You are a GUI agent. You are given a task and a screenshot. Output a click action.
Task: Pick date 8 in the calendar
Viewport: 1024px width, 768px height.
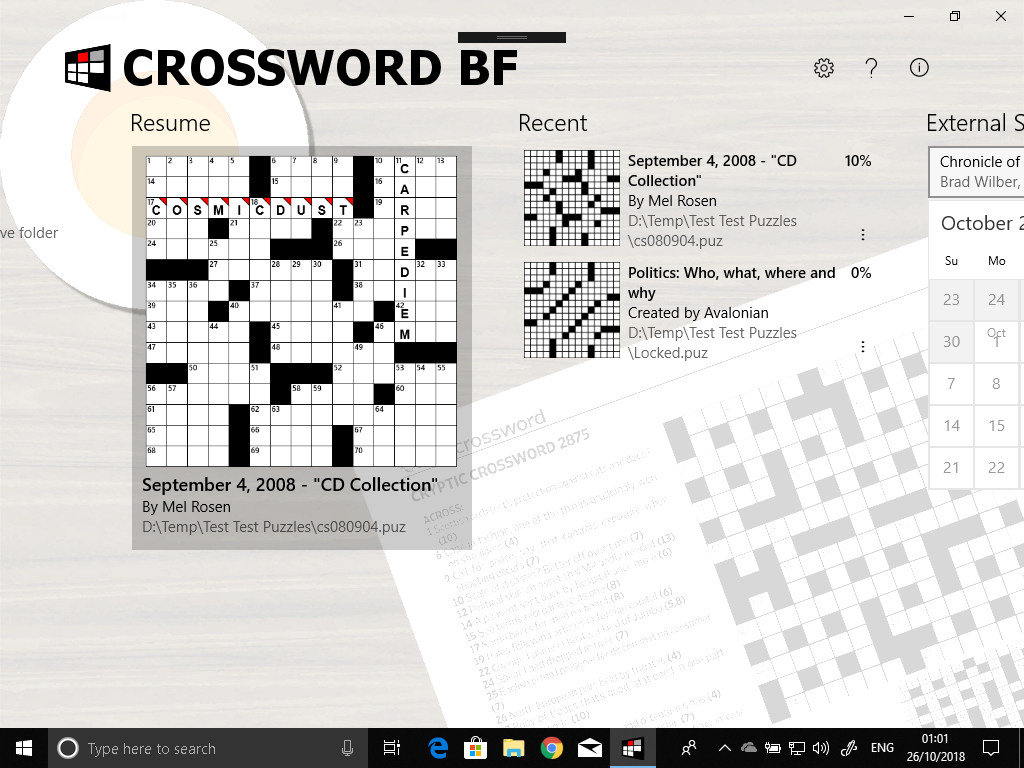click(x=996, y=383)
